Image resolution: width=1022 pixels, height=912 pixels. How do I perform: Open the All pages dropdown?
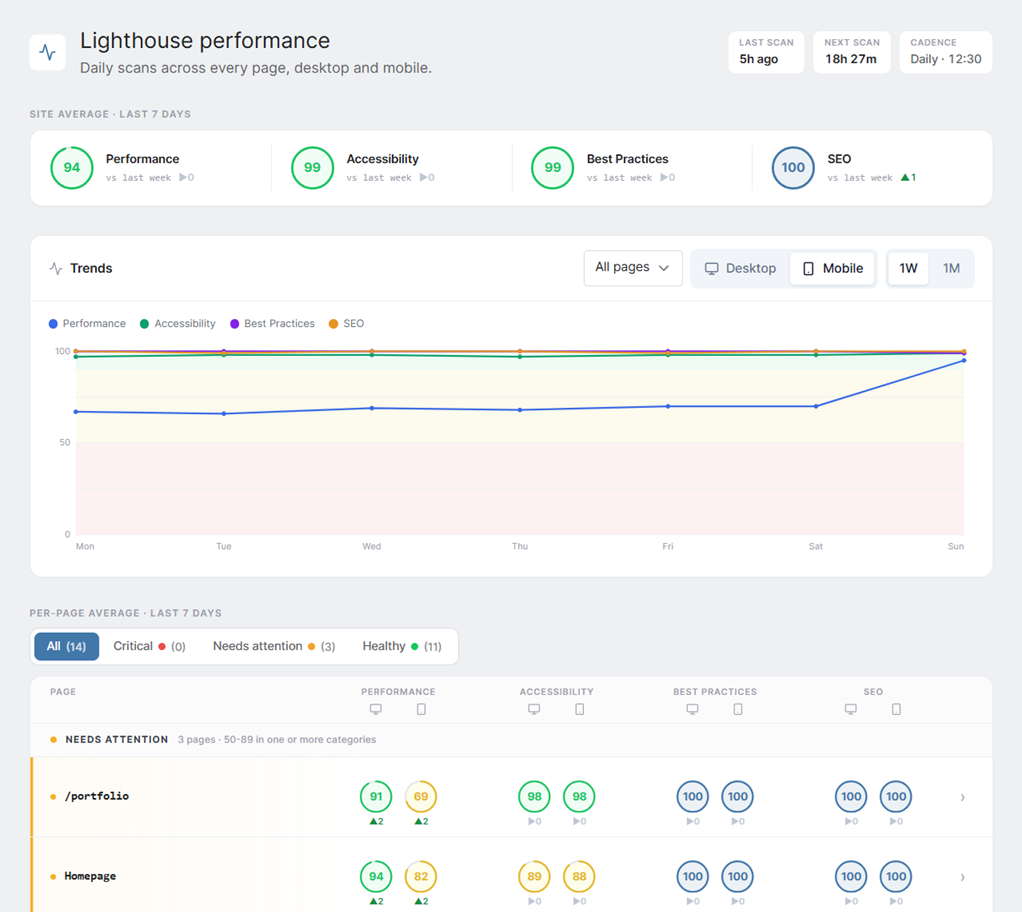pyautogui.click(x=633, y=268)
